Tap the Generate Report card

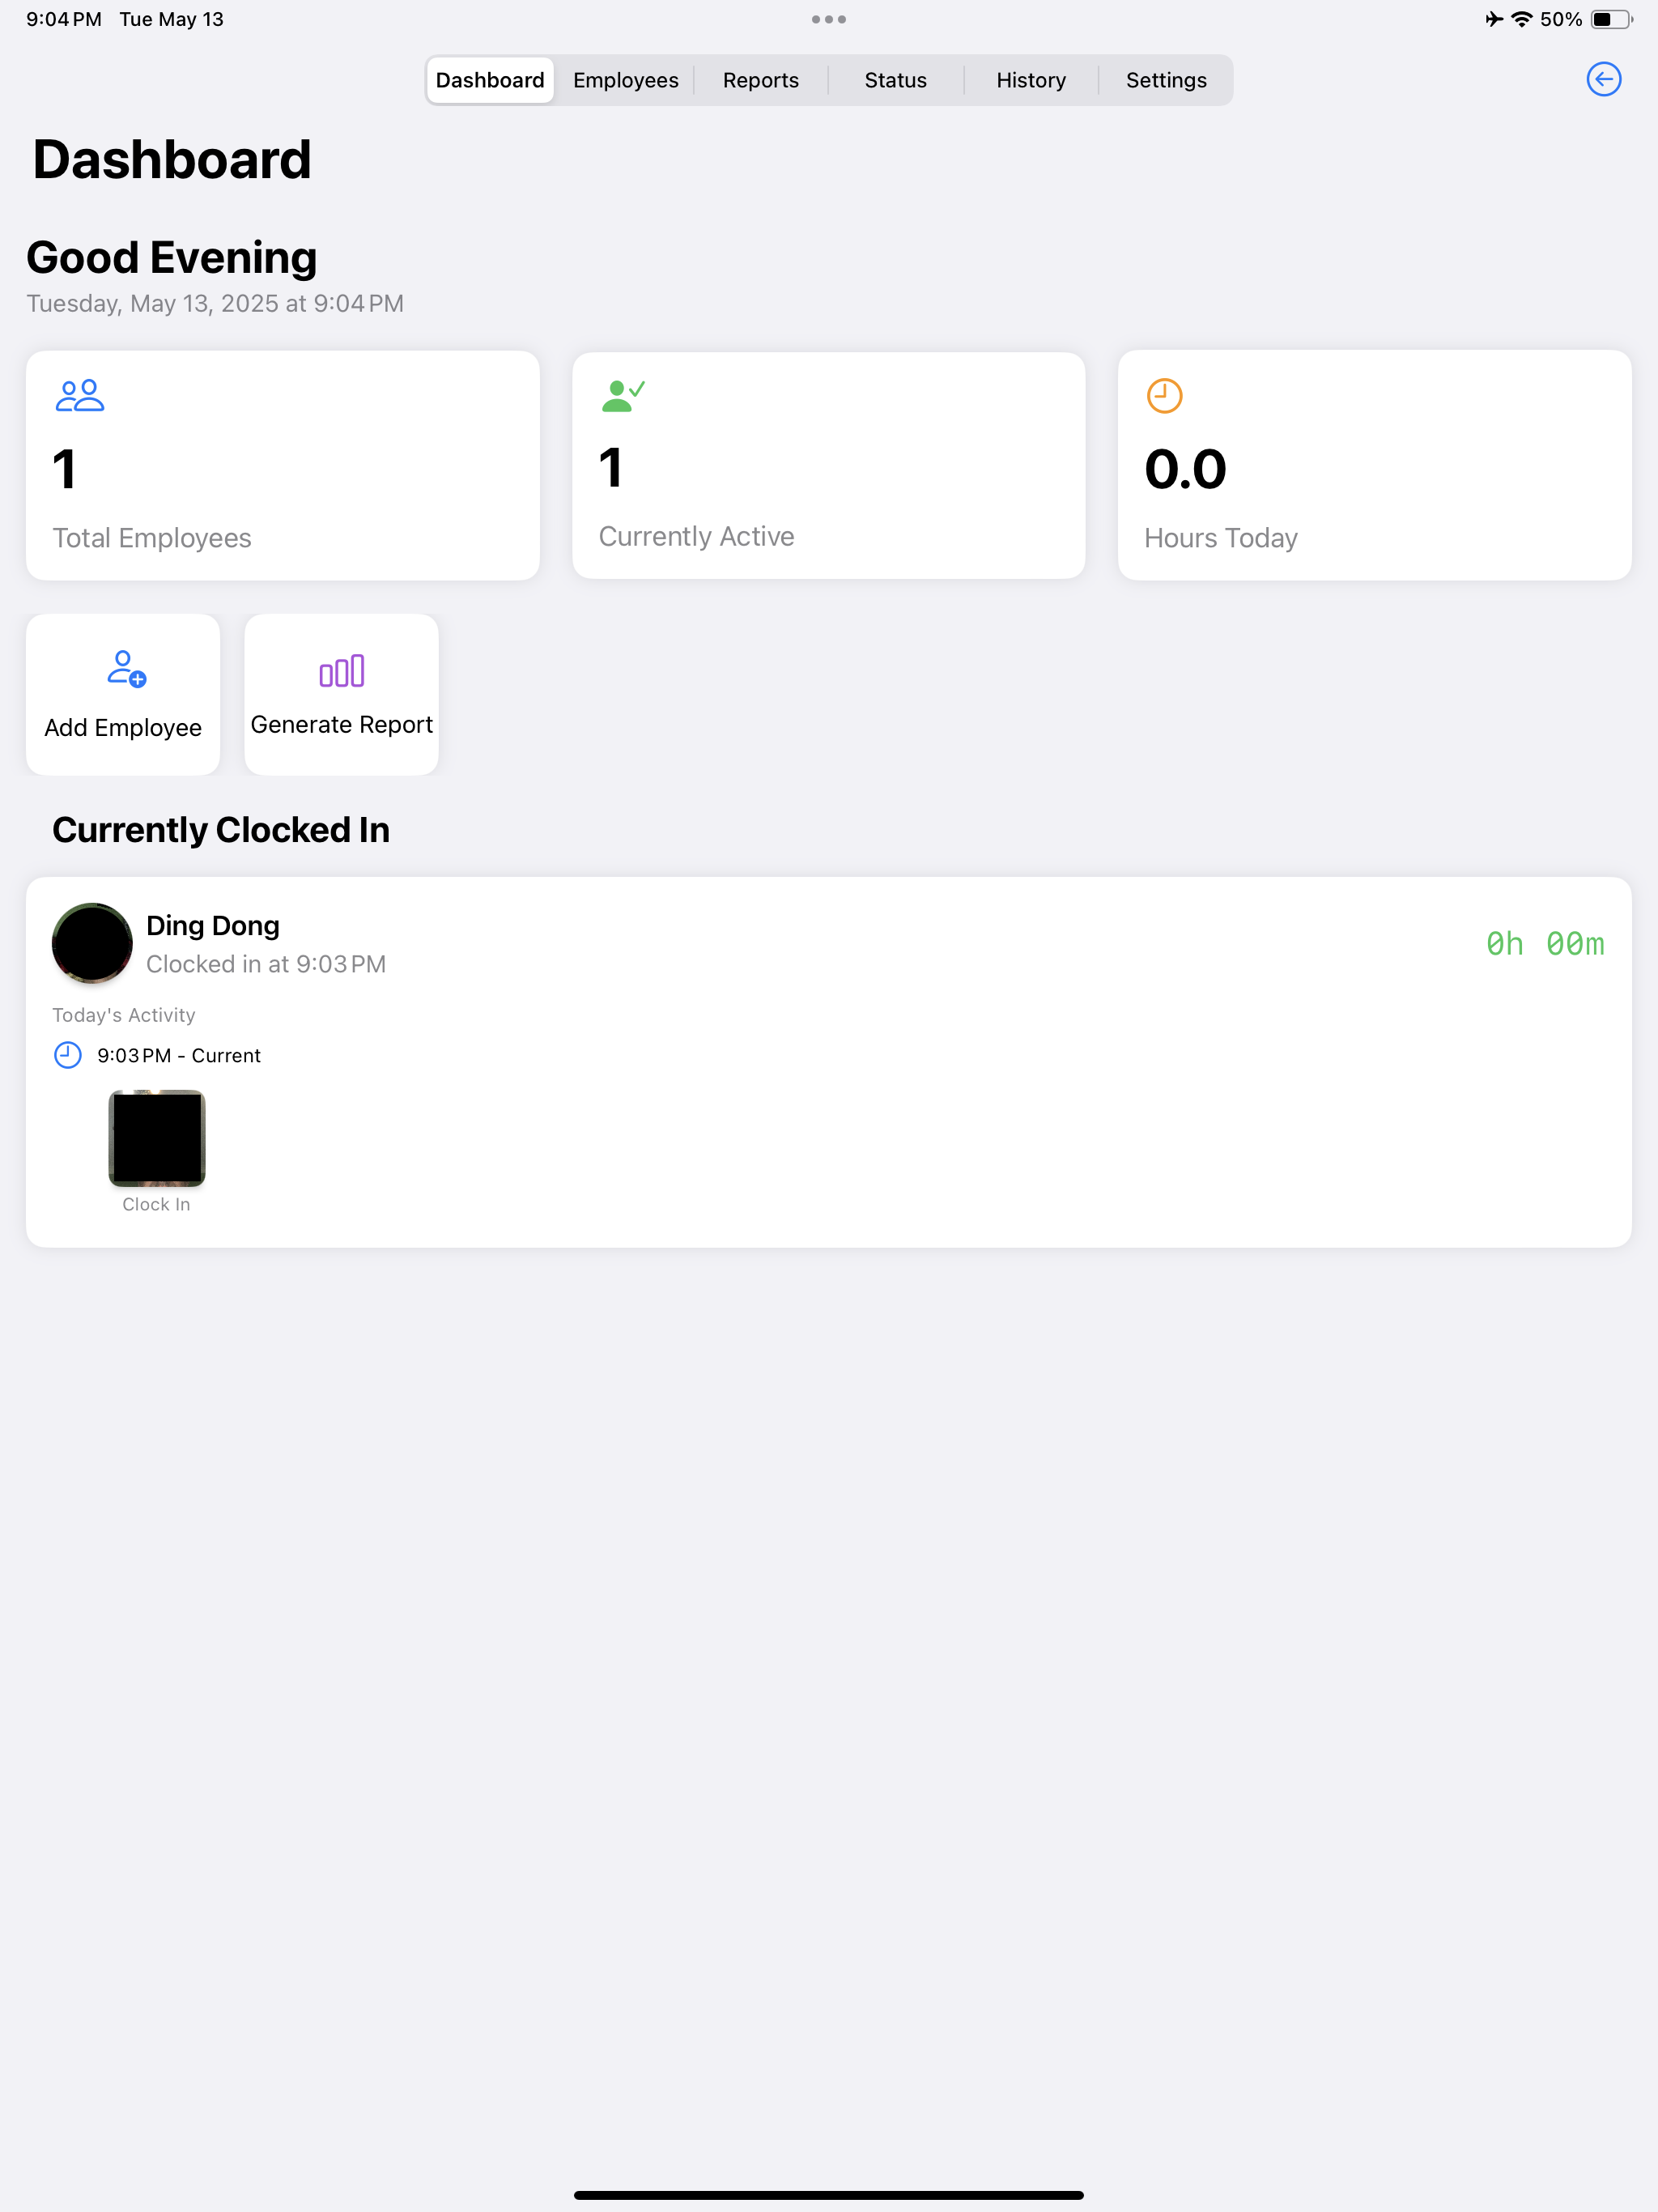[341, 694]
